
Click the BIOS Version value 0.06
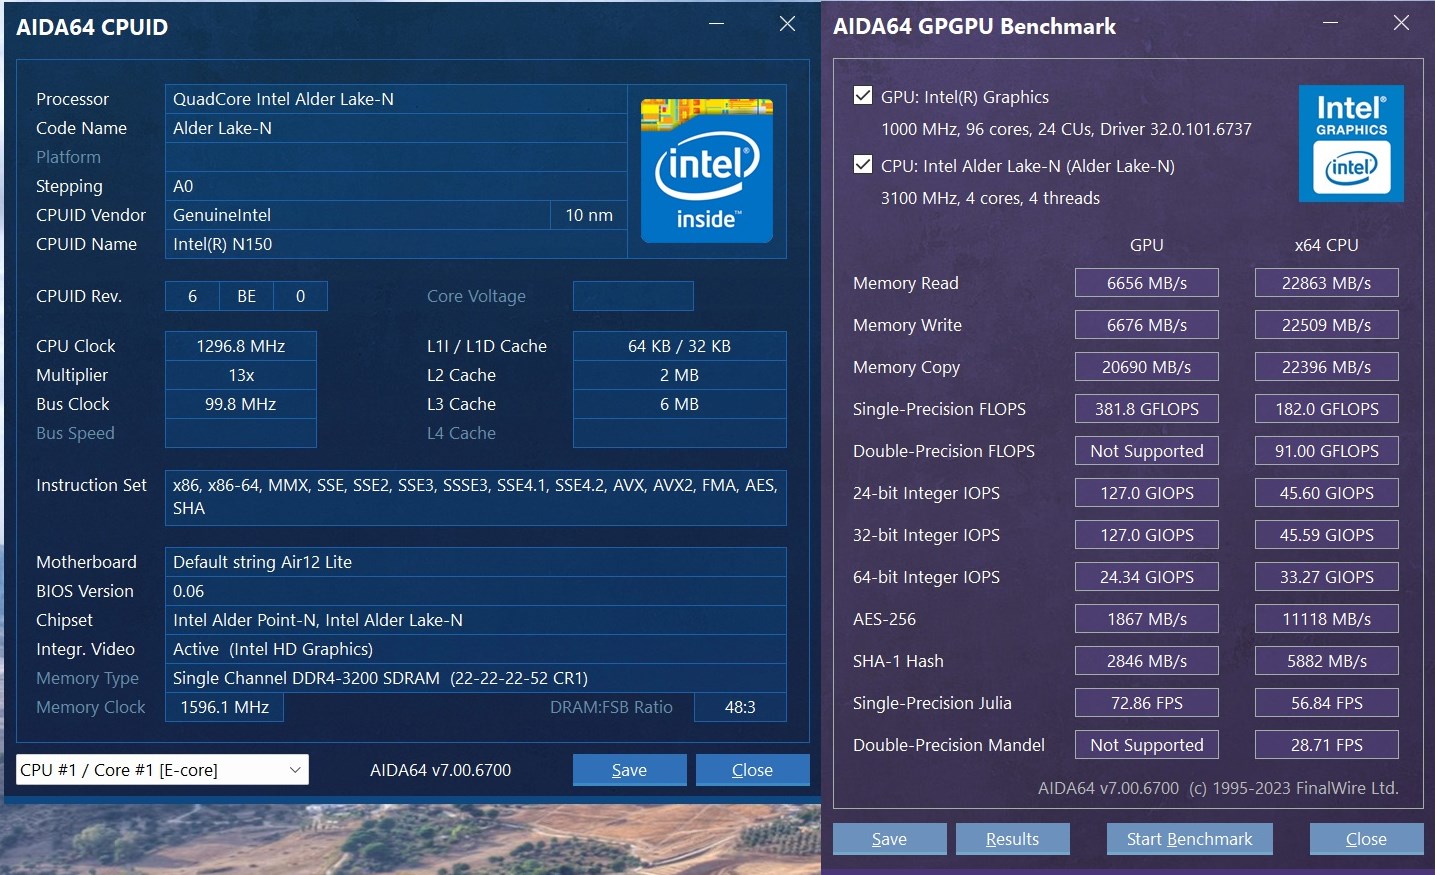476,591
